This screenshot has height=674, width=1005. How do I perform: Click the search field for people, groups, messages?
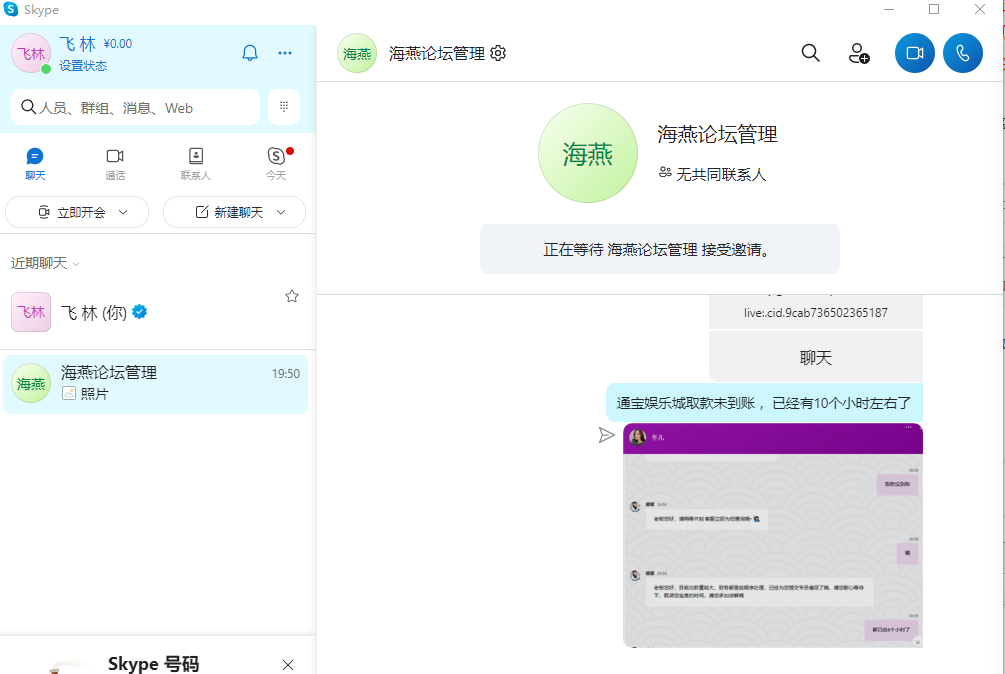click(135, 107)
